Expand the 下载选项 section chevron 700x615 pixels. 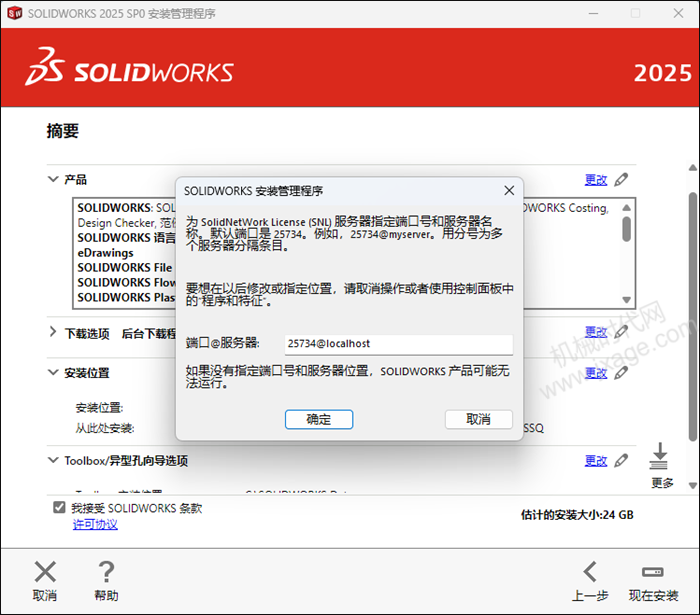[53, 332]
